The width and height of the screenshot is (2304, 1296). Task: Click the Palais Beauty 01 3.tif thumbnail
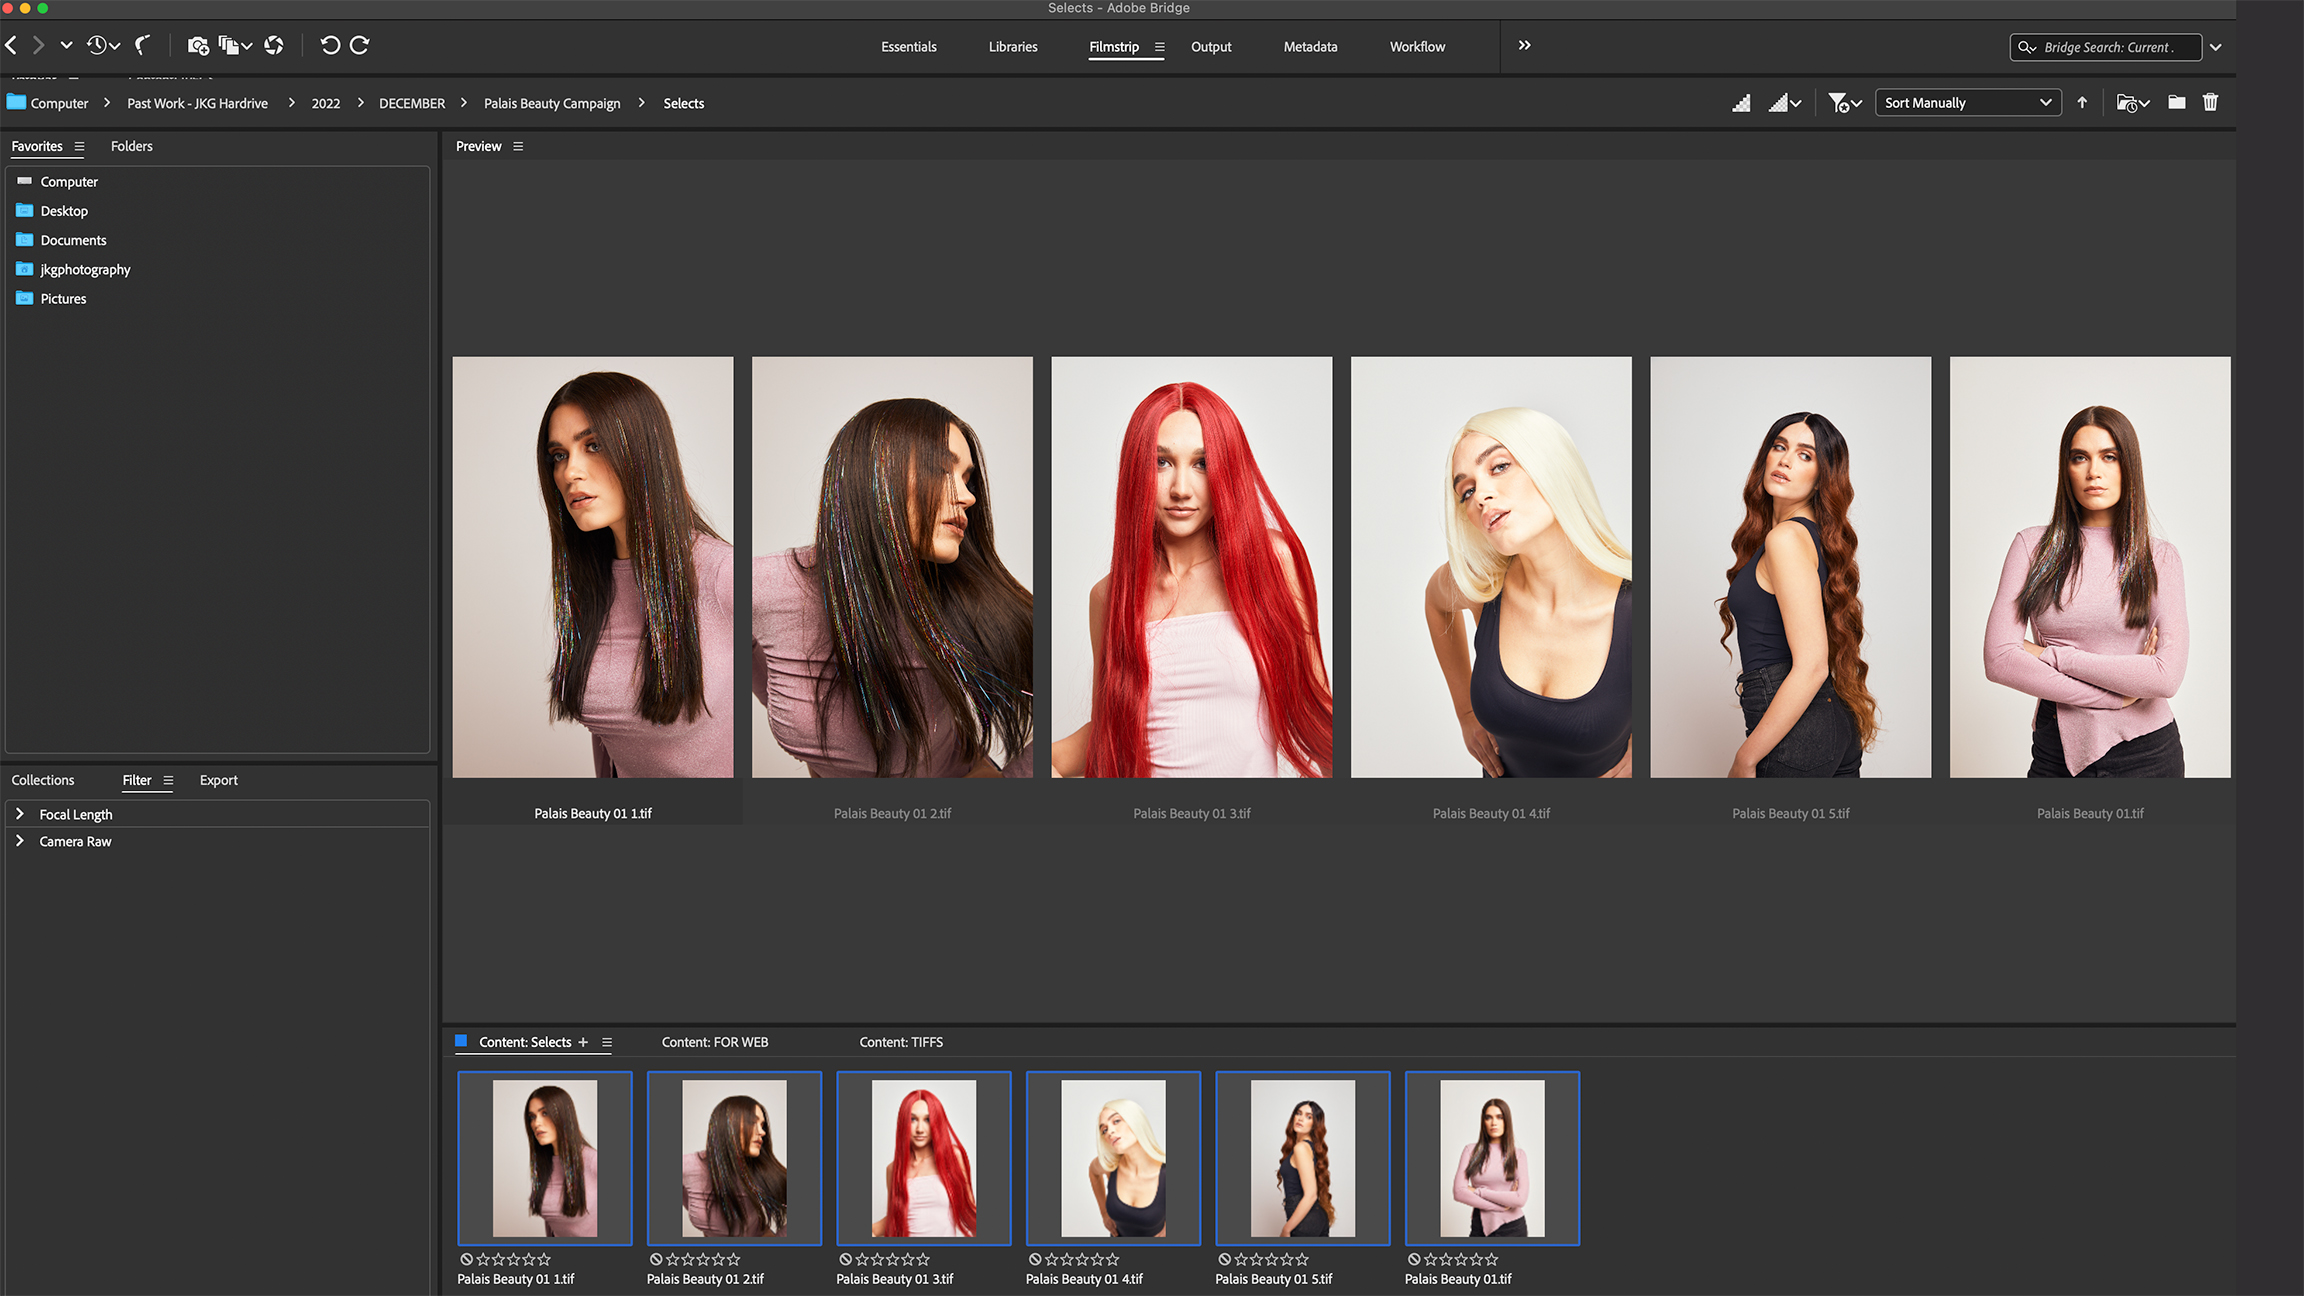[x=923, y=1157]
